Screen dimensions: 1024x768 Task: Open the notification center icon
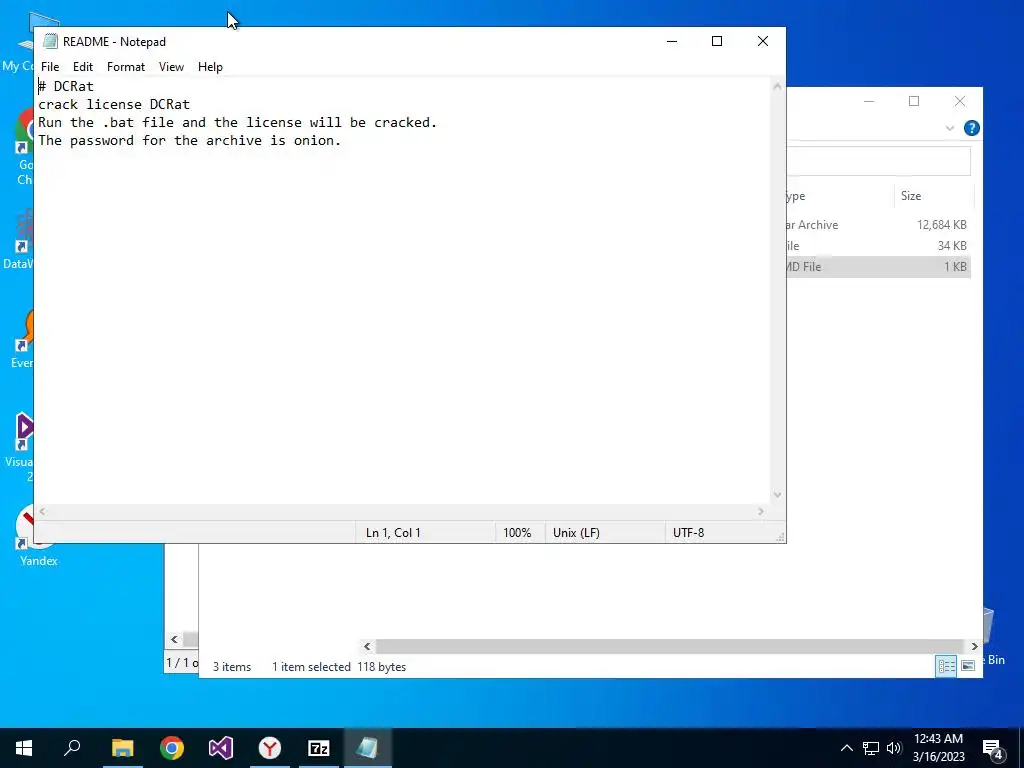click(993, 748)
